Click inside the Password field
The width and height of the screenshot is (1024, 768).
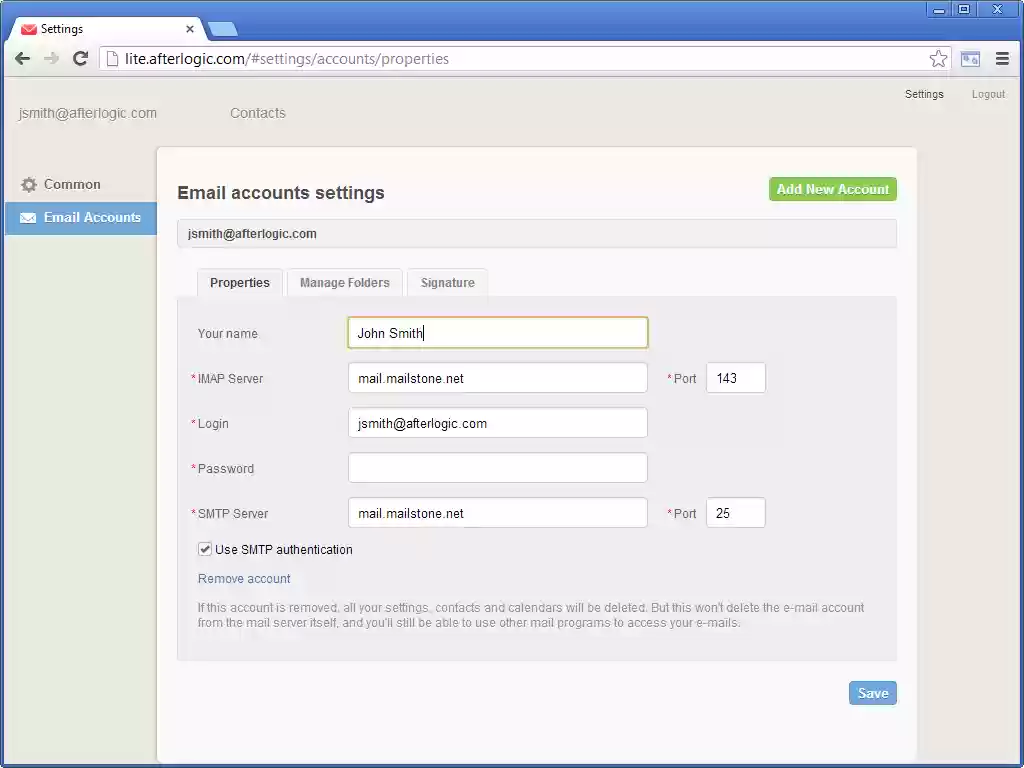[497, 467]
